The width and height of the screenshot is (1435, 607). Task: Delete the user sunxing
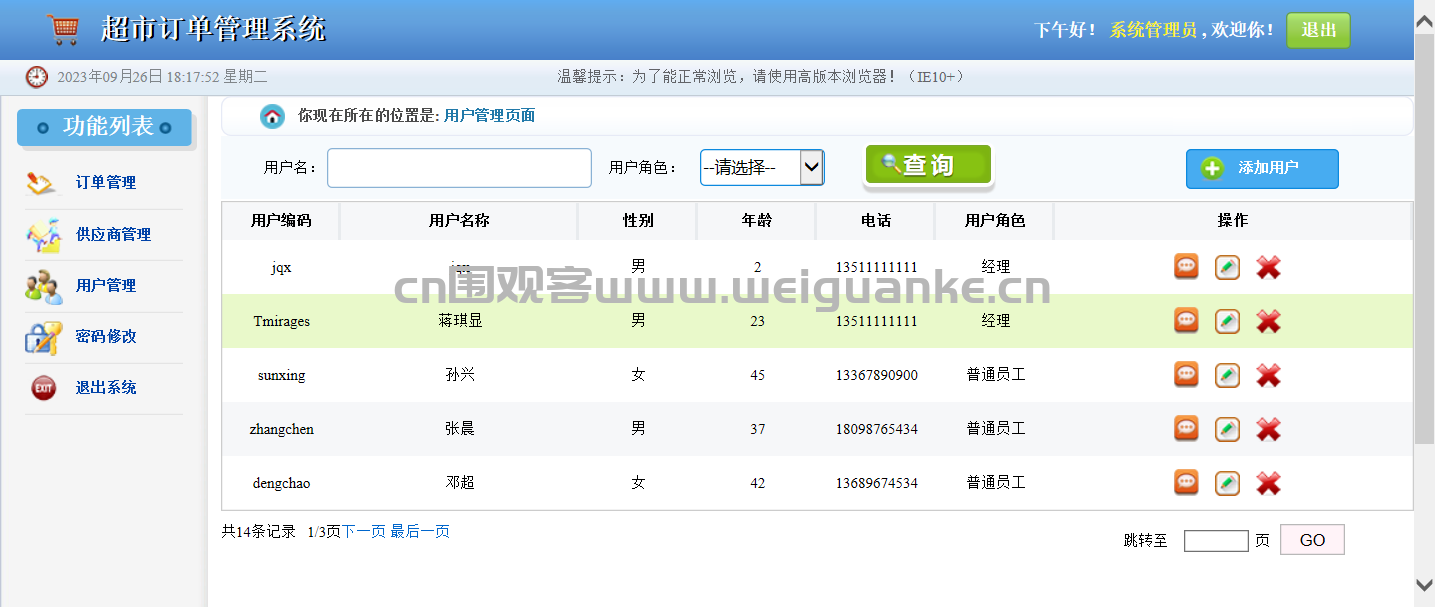pos(1268,376)
